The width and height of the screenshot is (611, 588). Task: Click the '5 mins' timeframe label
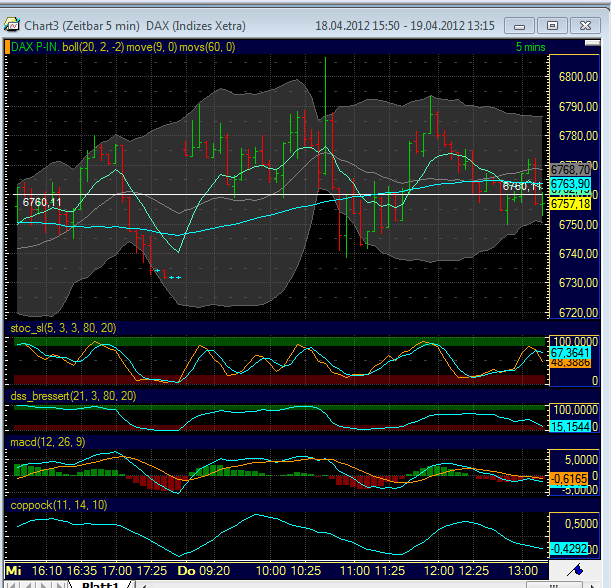point(530,47)
